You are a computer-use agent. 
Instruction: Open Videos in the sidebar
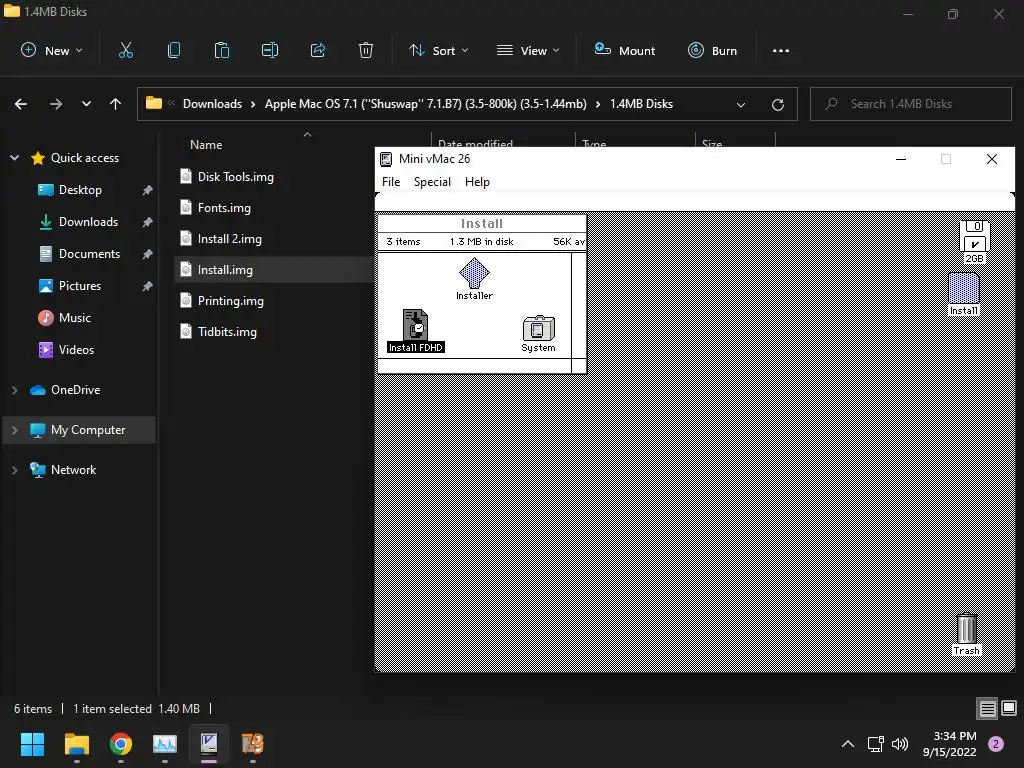76,350
